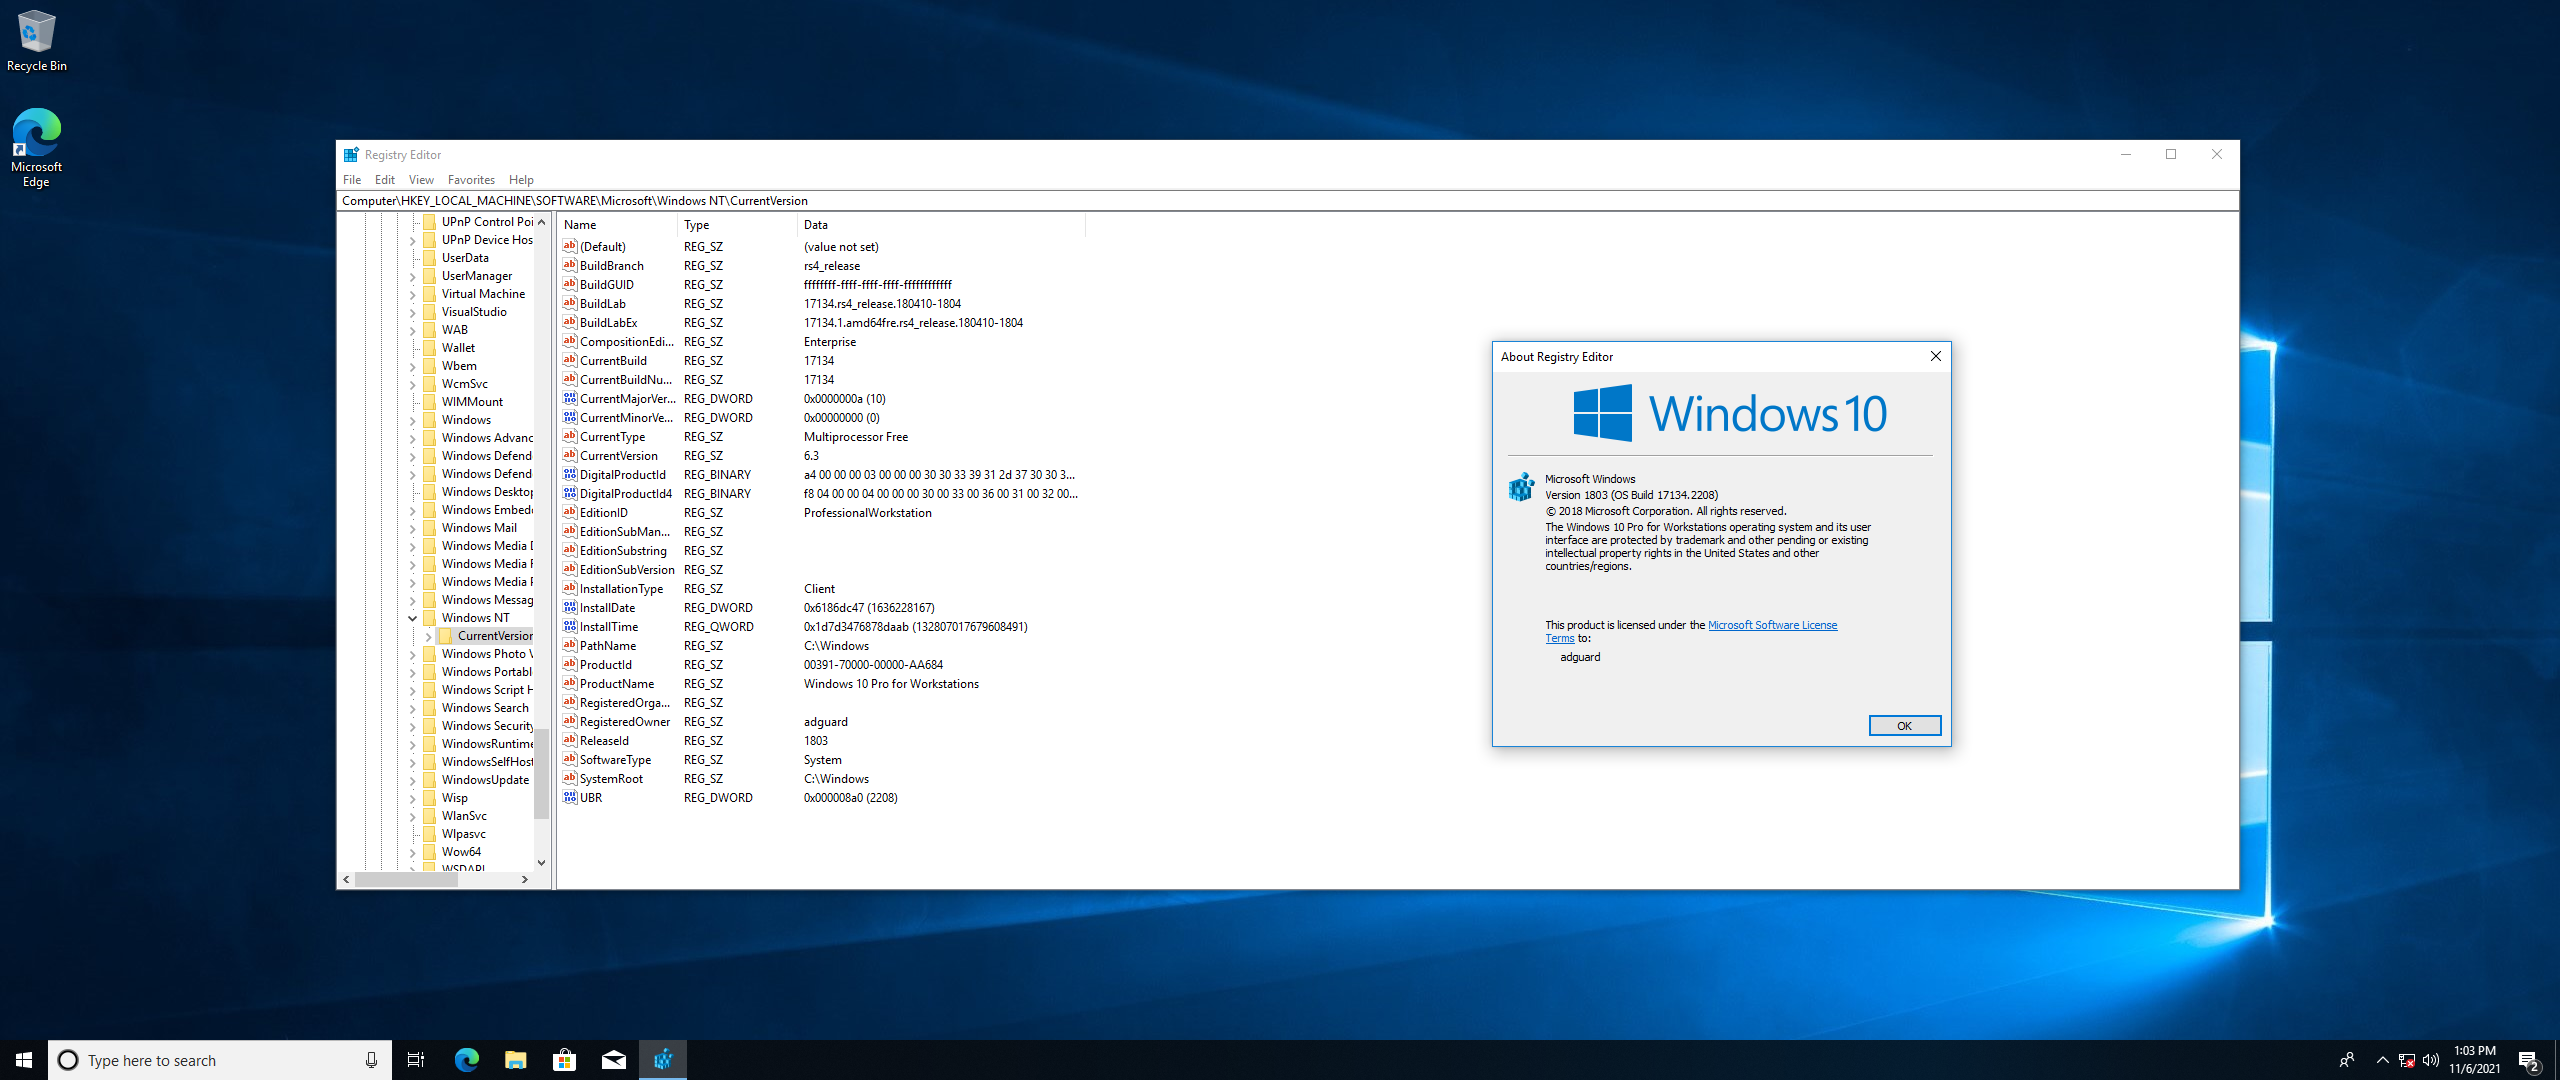Select the WindowsSelfHost tree item
The image size is (2560, 1080).
[487, 762]
